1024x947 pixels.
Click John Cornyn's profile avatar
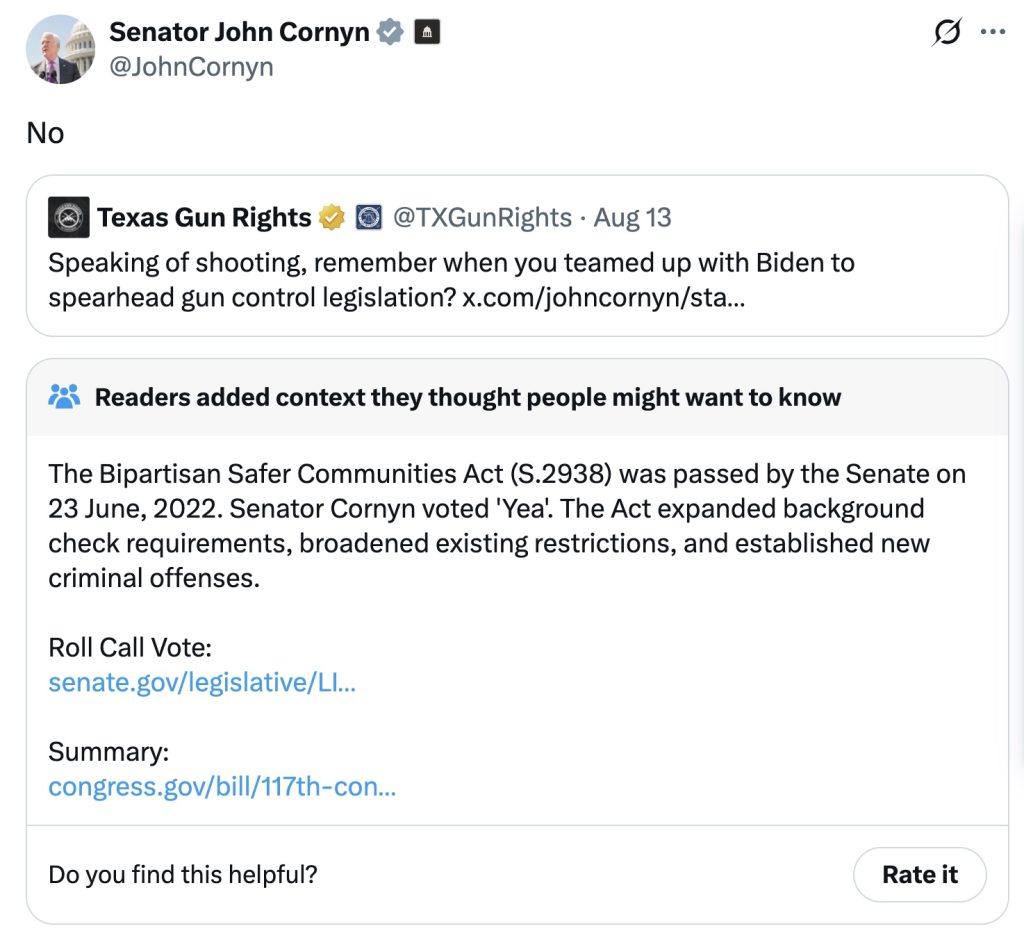[x=61, y=49]
